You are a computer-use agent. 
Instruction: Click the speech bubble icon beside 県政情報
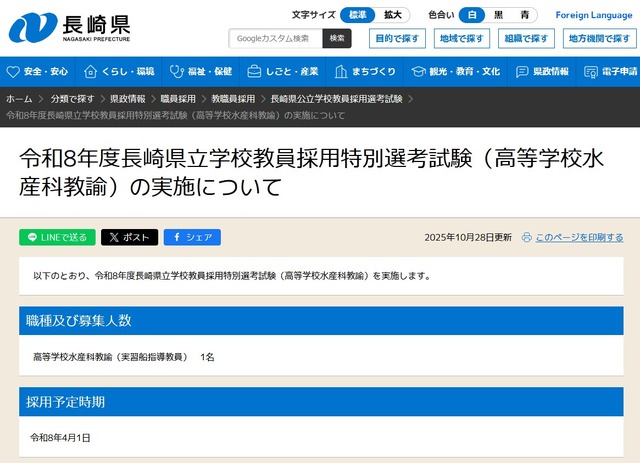click(x=522, y=72)
